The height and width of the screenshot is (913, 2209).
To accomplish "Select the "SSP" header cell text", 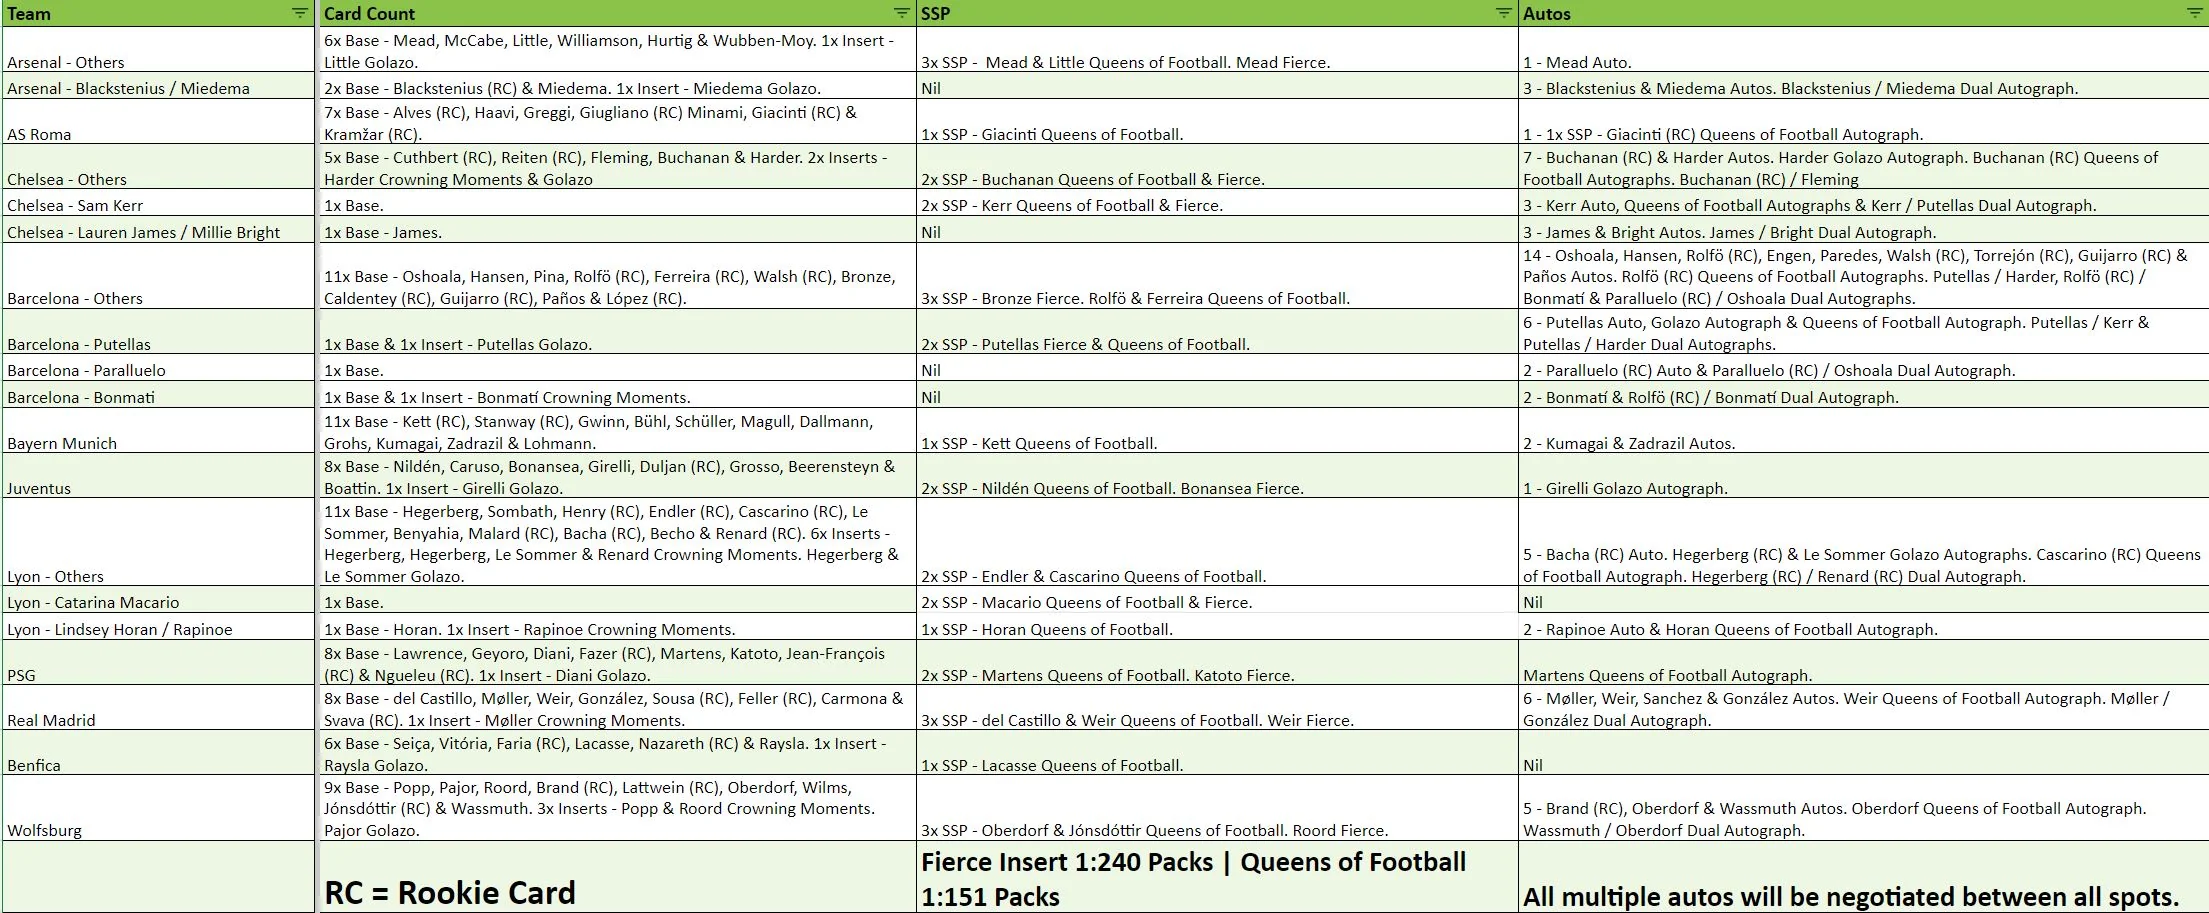I will 936,14.
